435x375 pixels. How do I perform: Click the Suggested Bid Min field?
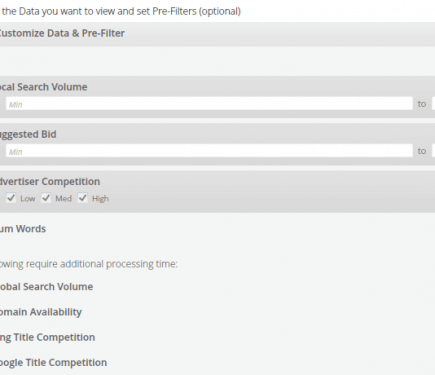209,151
